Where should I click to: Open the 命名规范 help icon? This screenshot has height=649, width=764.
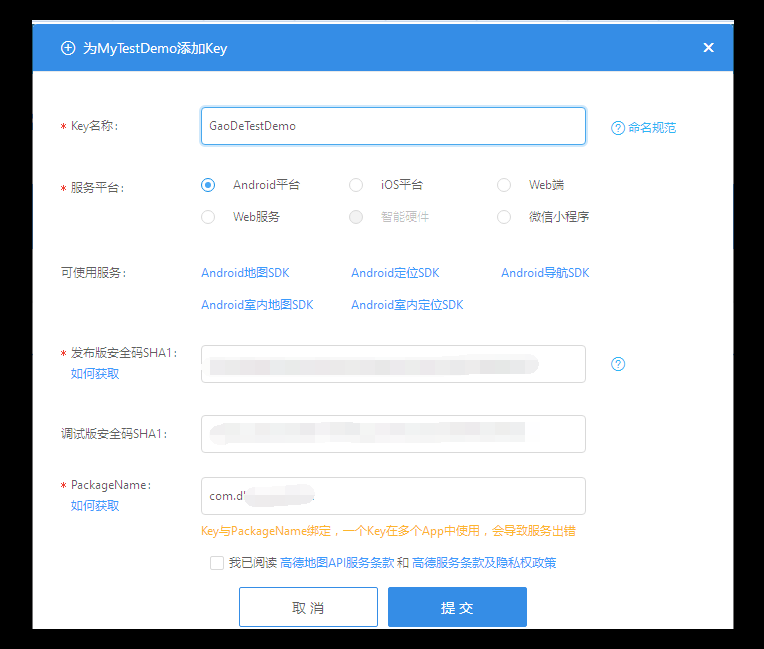[x=618, y=128]
